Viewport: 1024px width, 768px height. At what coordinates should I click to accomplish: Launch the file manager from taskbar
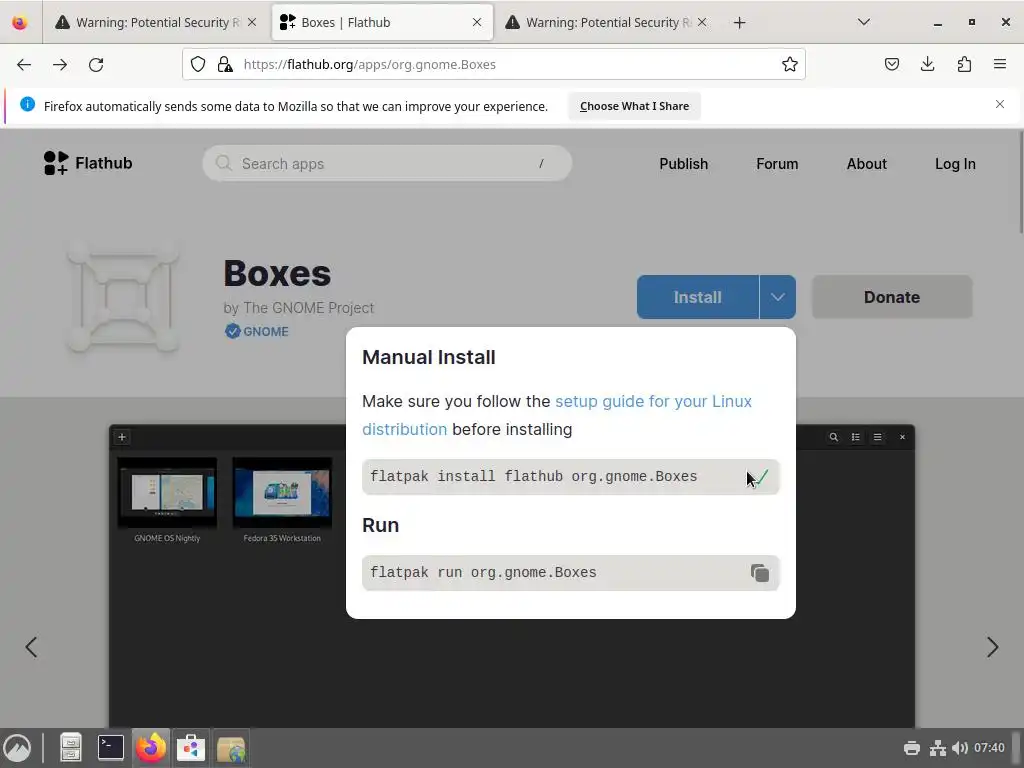71,748
